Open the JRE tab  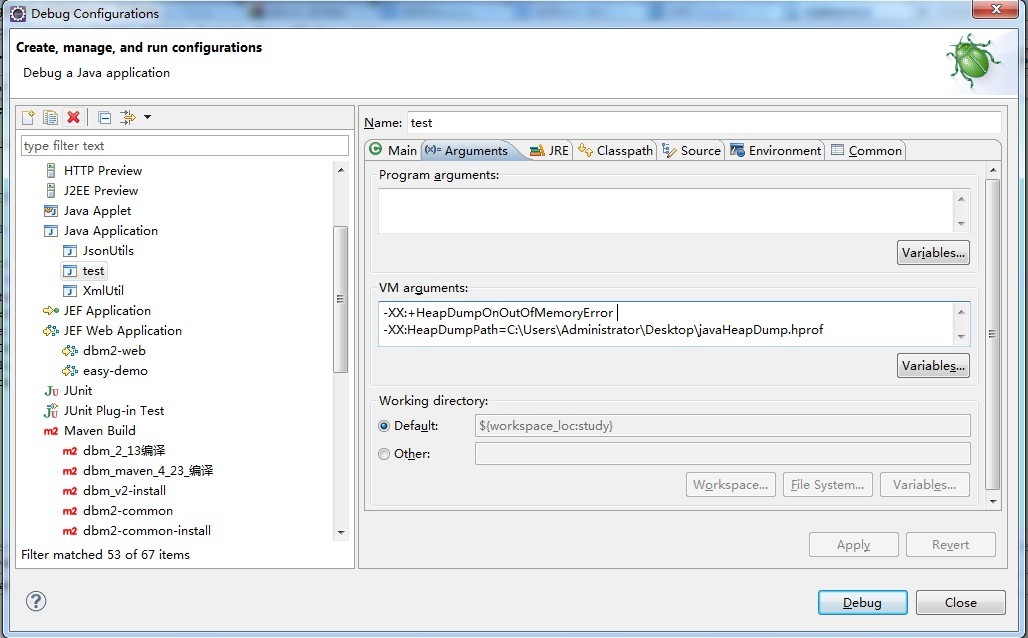point(549,150)
